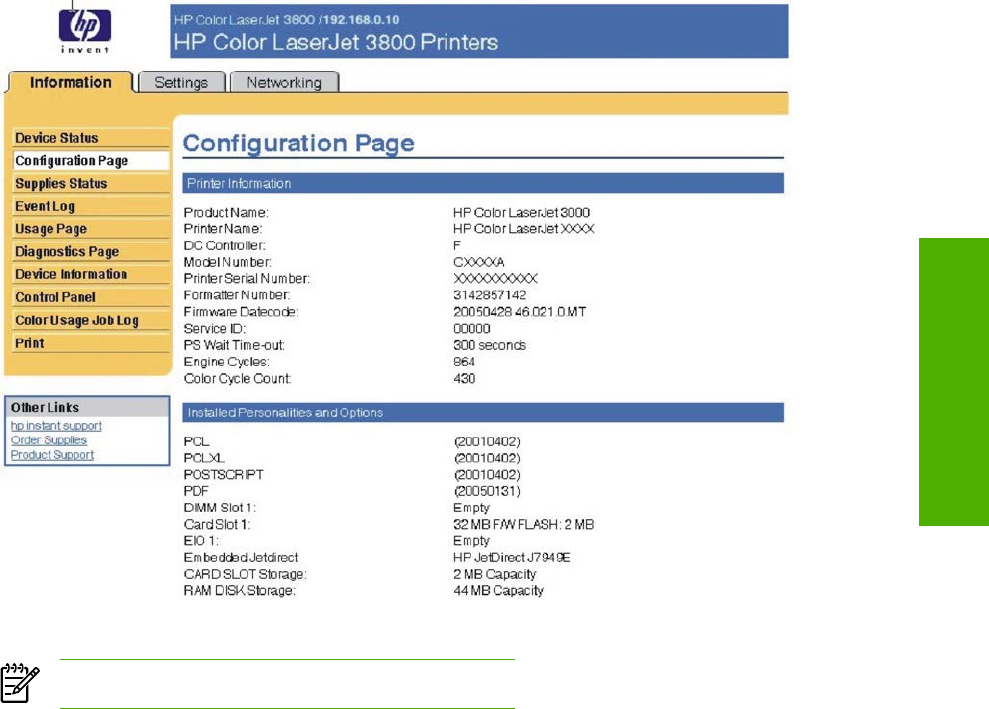Click the Printer Information section header
Screen dimensions: 989x709
483,184
